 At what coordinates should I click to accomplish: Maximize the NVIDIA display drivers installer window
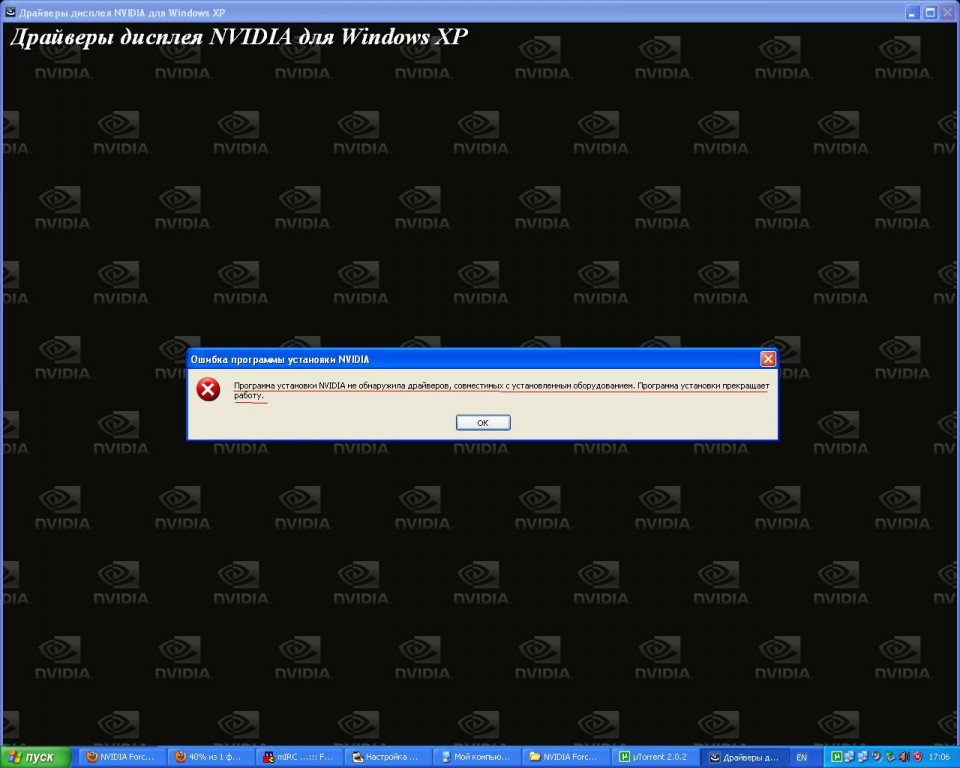(x=930, y=12)
